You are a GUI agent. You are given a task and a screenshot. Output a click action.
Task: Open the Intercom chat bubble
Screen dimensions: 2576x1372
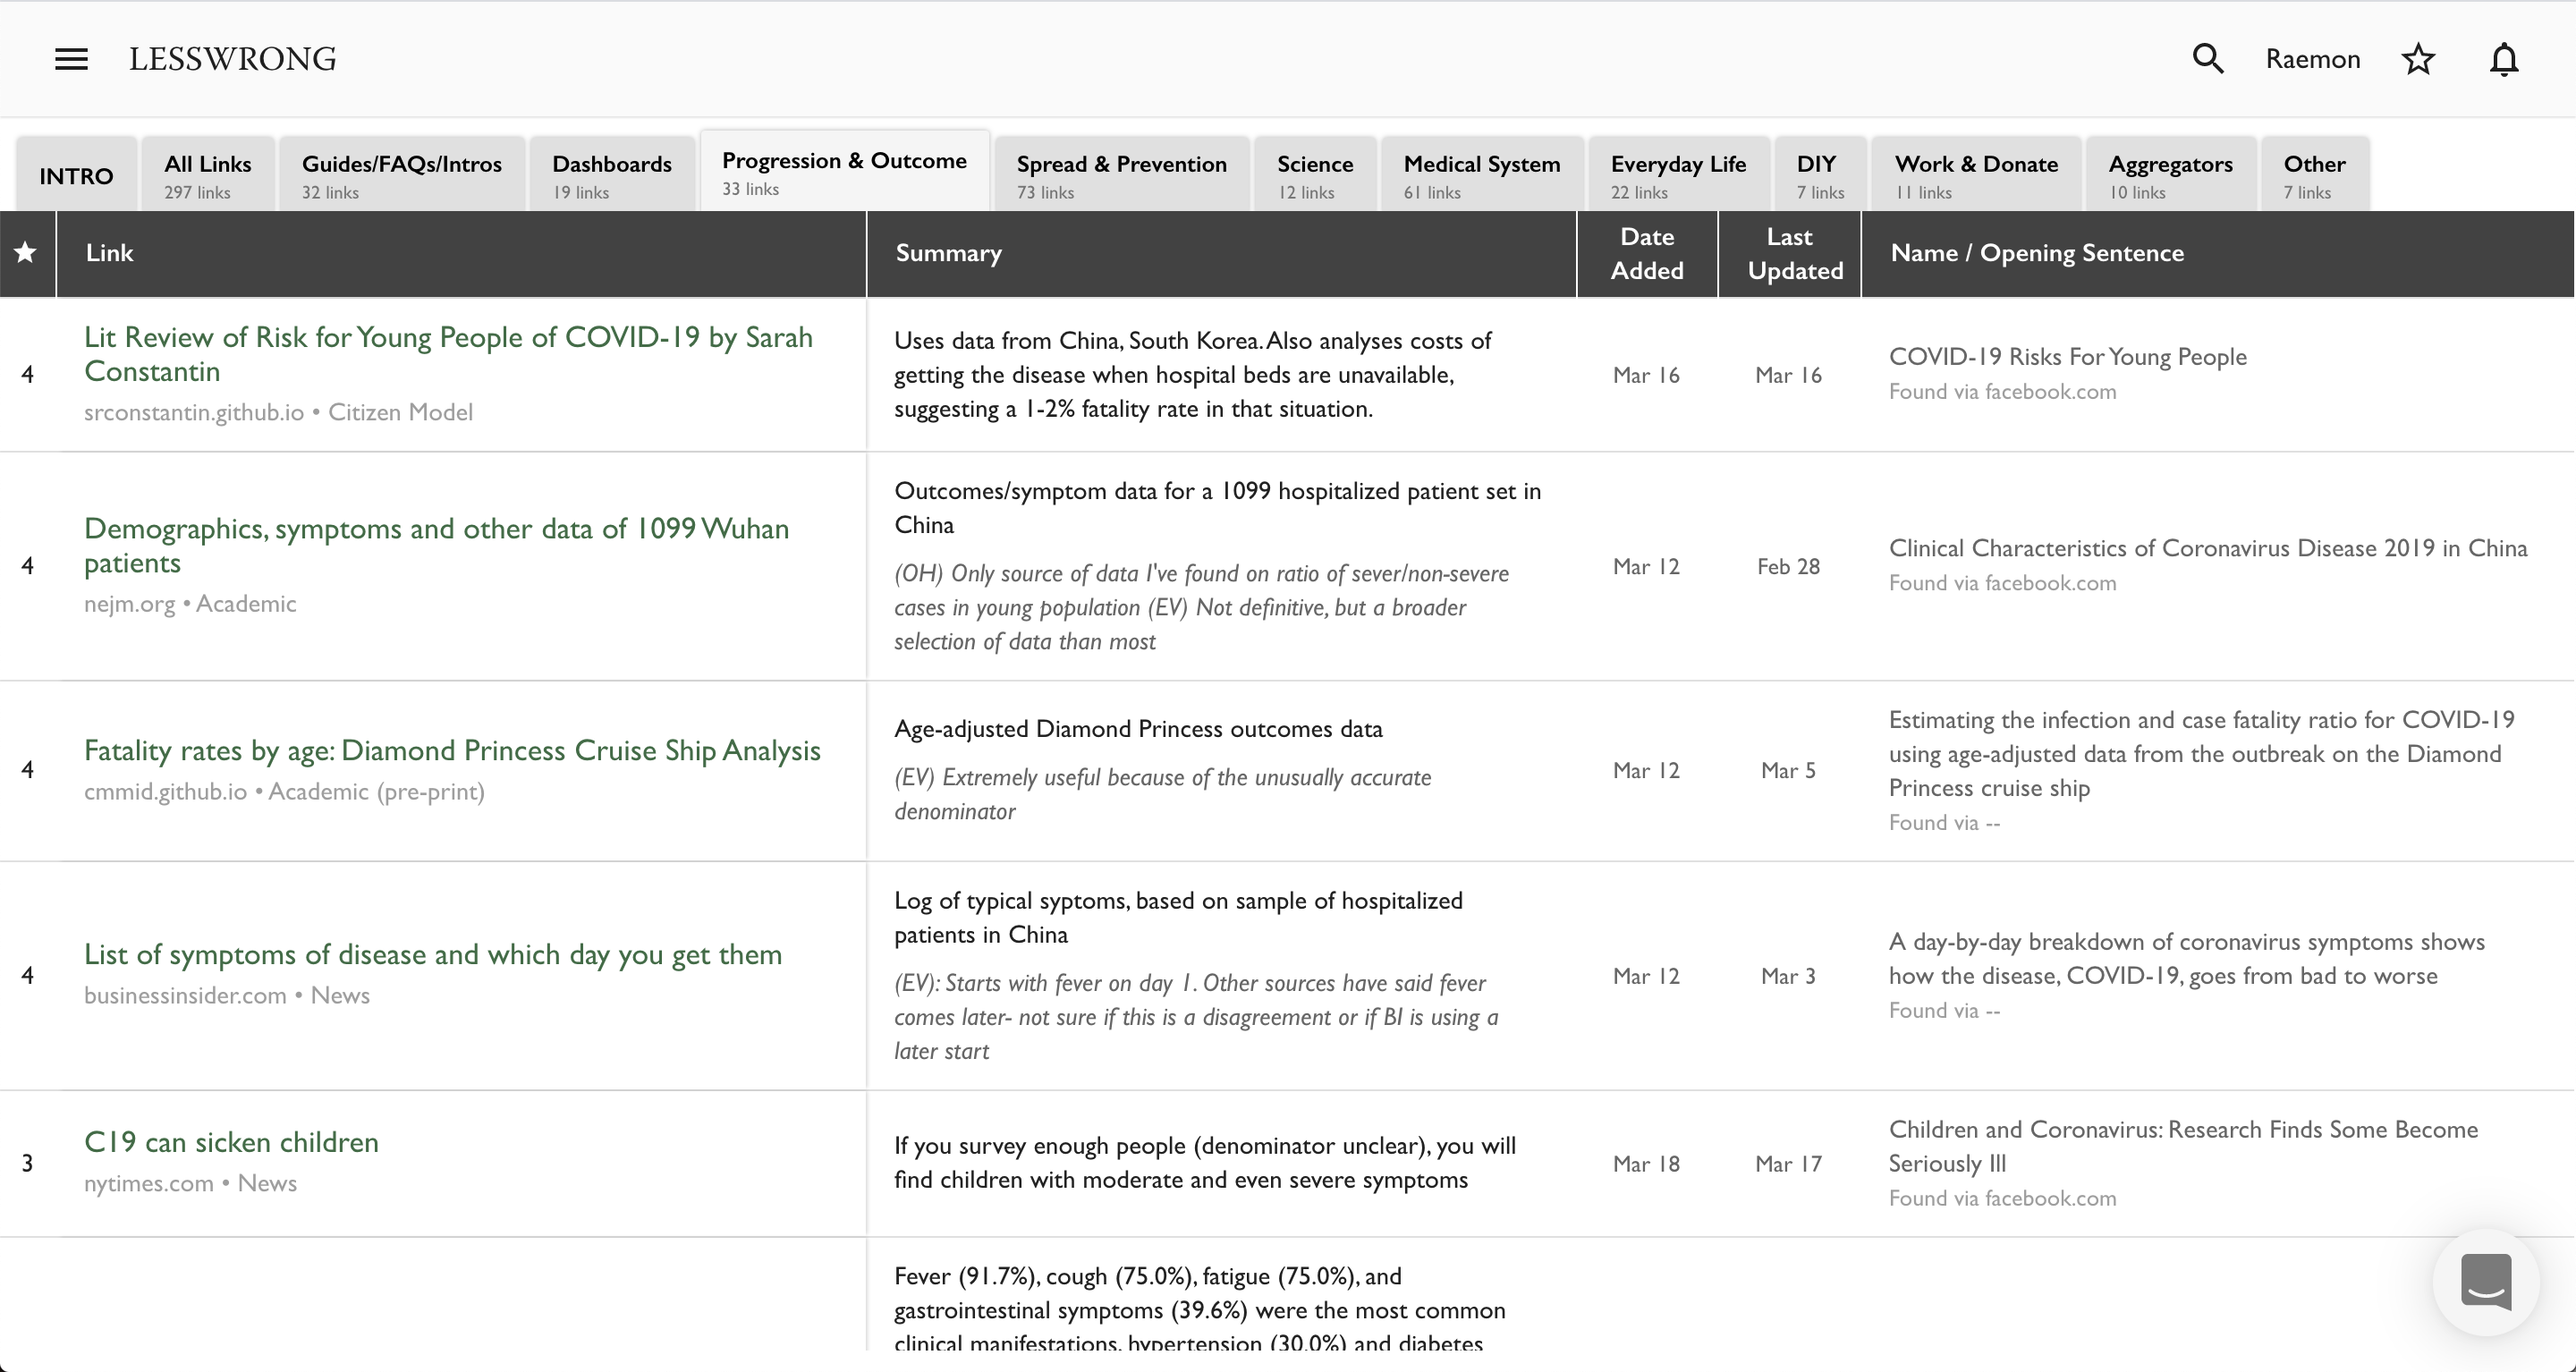pos(2486,1282)
